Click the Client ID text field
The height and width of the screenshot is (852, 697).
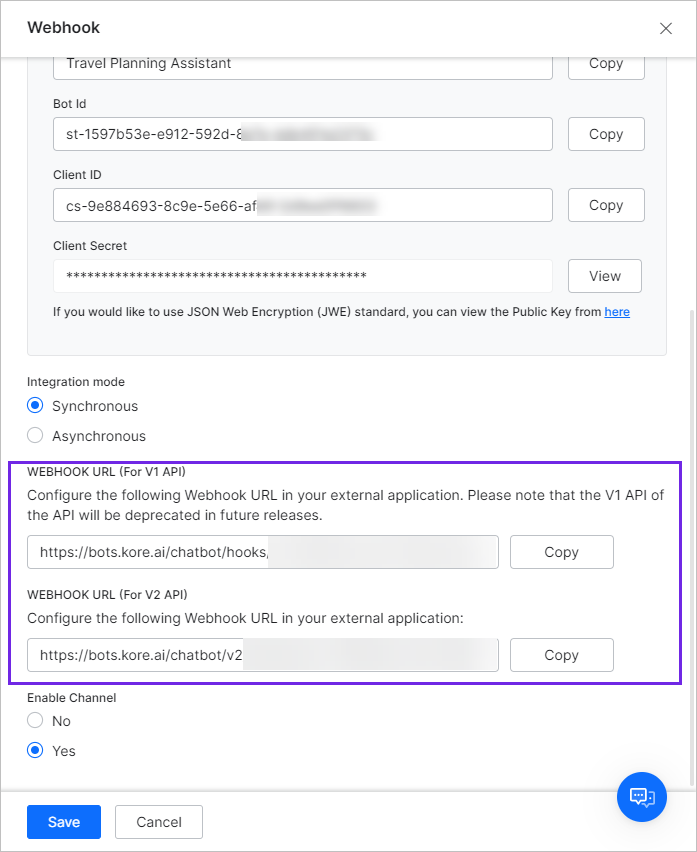302,205
